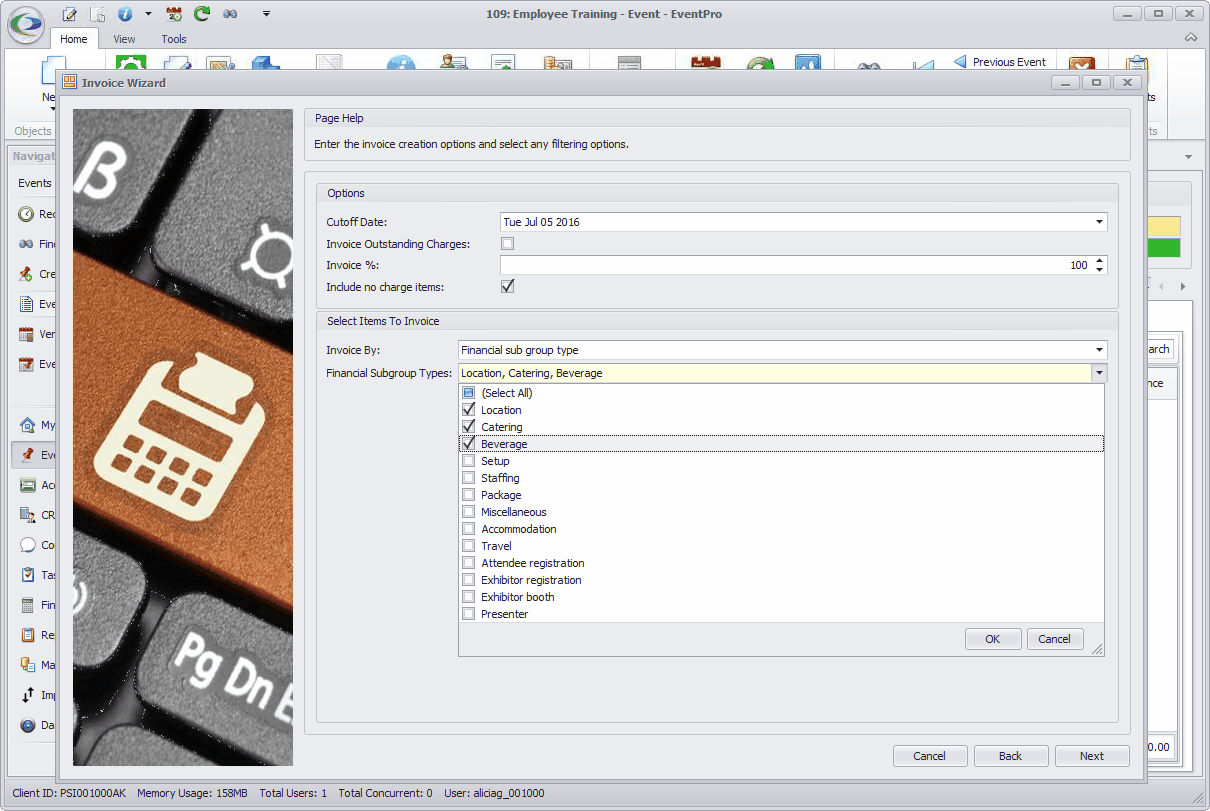The width and height of the screenshot is (1210, 811).
Task: Click the blue info icon in quick access toolbar
Action: pyautogui.click(x=125, y=14)
